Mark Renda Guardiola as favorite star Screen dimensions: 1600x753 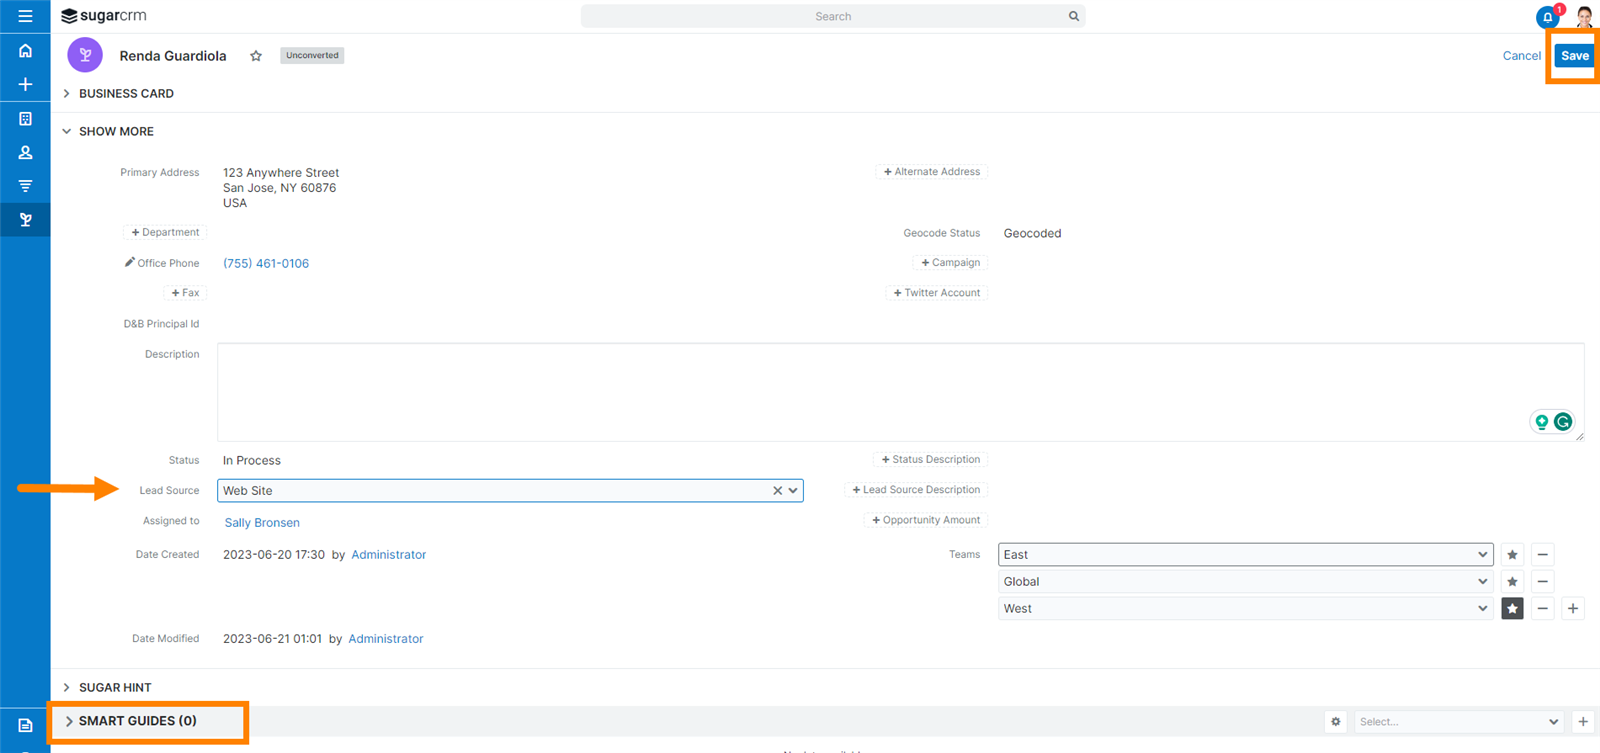pos(256,56)
